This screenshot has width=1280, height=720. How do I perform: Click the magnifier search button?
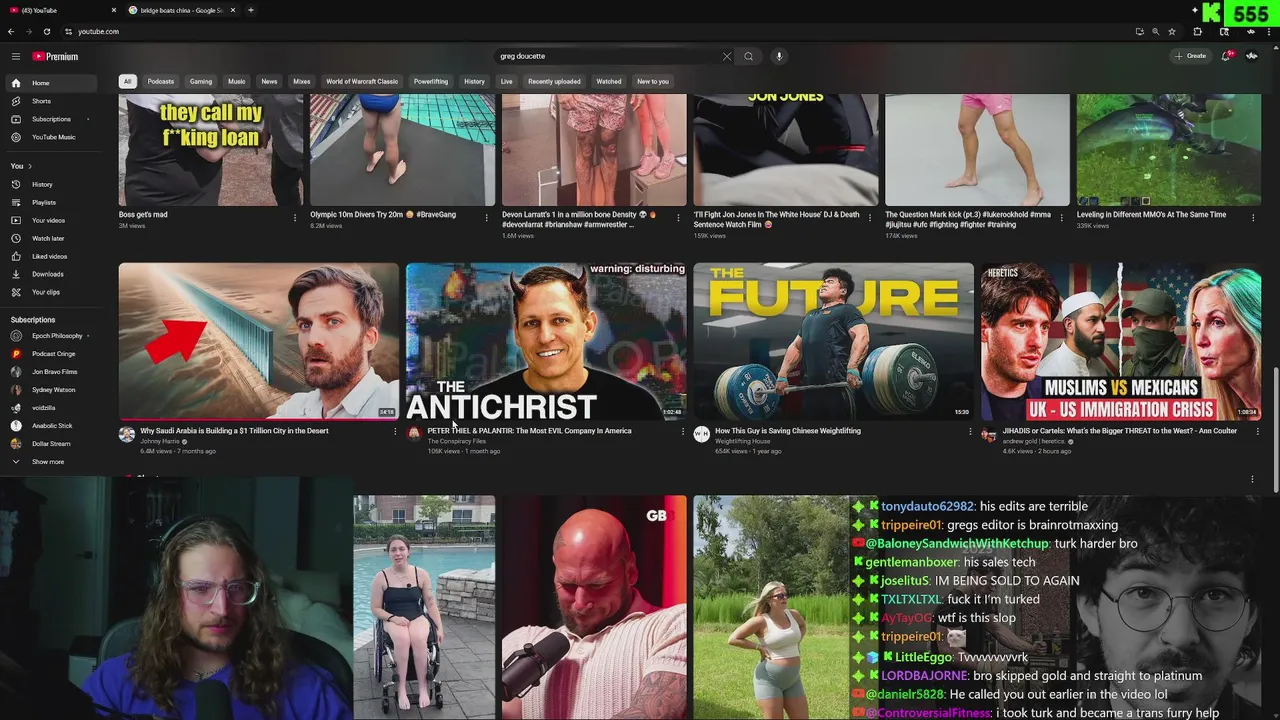coord(748,56)
